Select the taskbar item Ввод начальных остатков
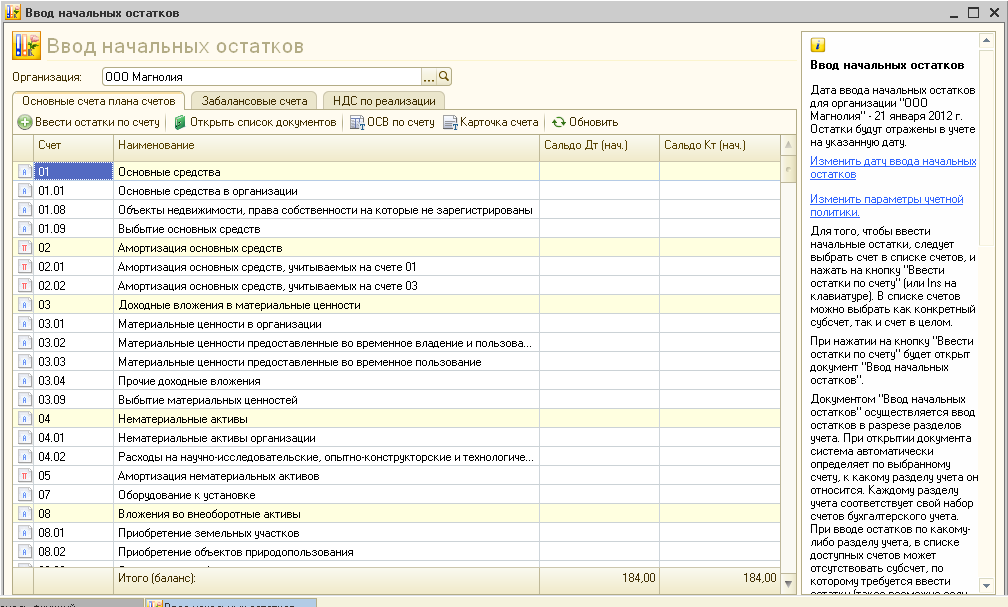Screen dimensions: 1008x607 point(231,603)
